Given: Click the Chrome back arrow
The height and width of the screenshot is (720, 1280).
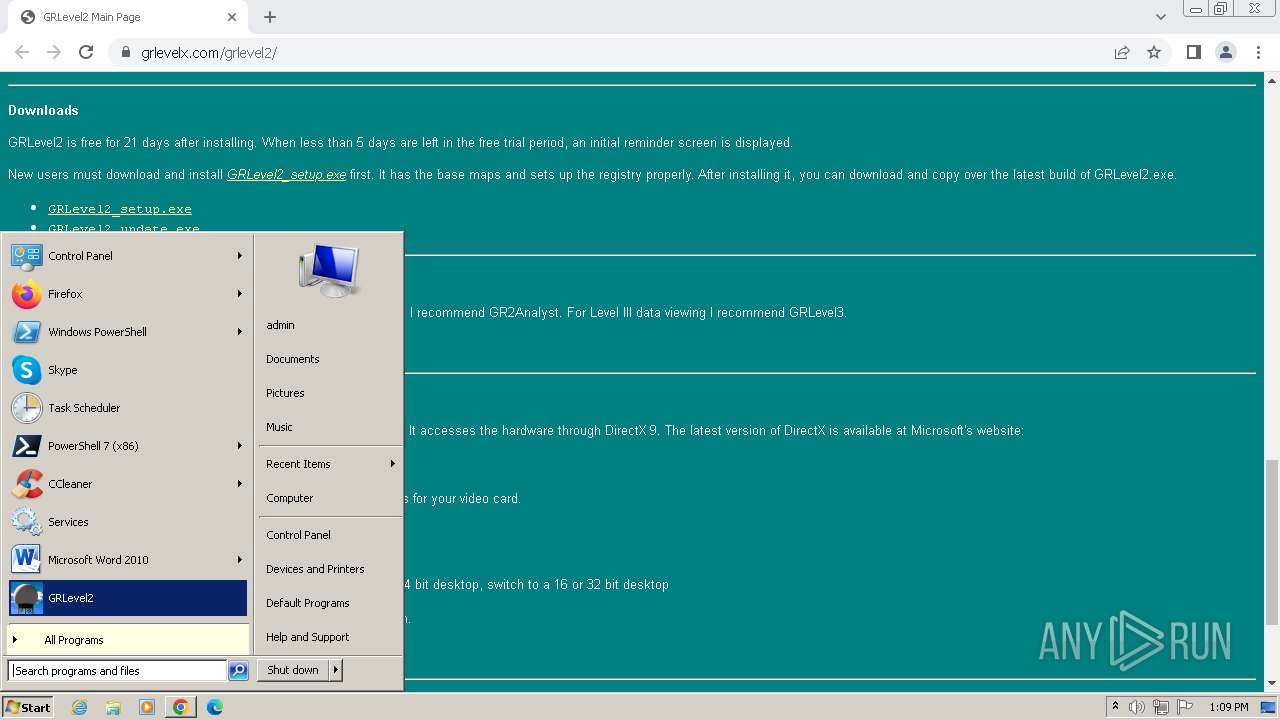Looking at the screenshot, I should tap(22, 52).
